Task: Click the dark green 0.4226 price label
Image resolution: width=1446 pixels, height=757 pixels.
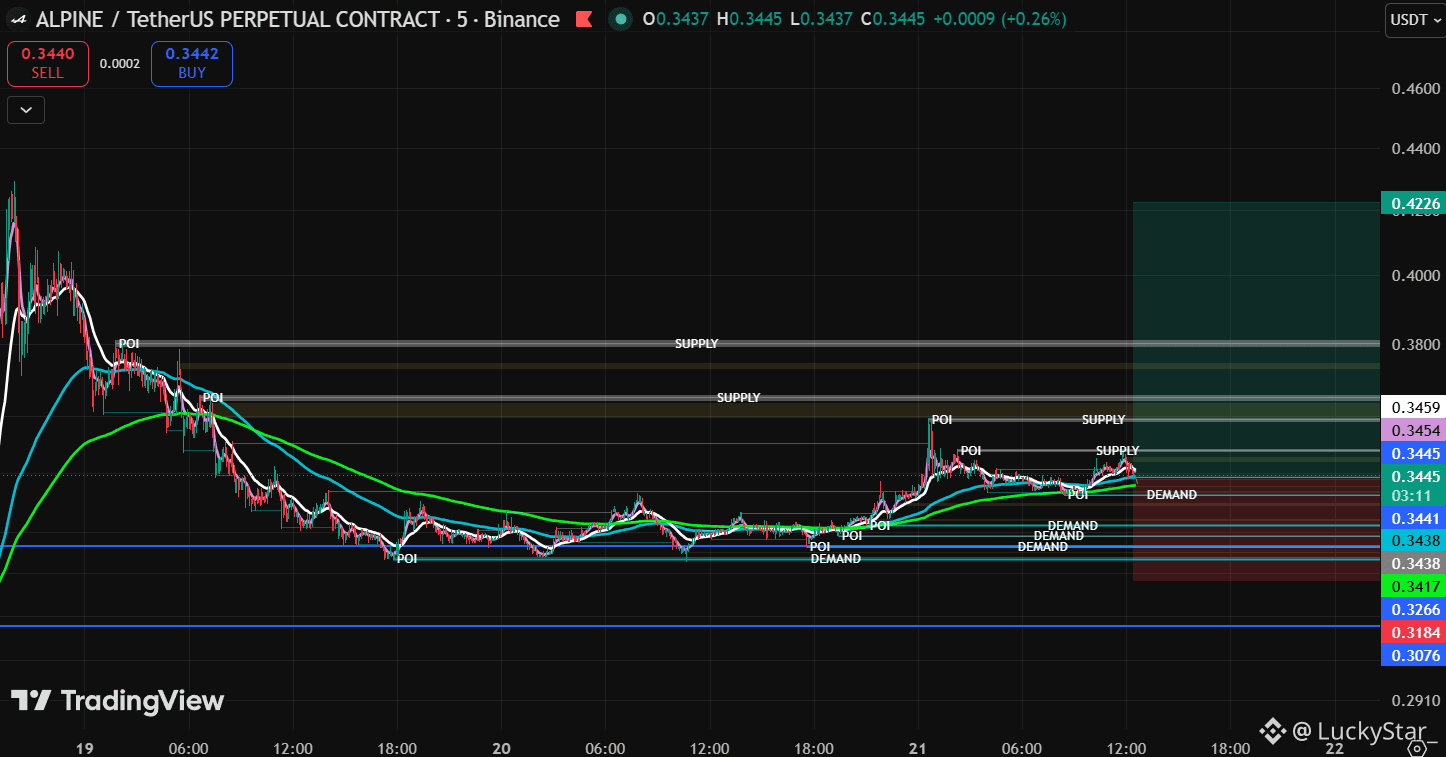Action: [1412, 204]
